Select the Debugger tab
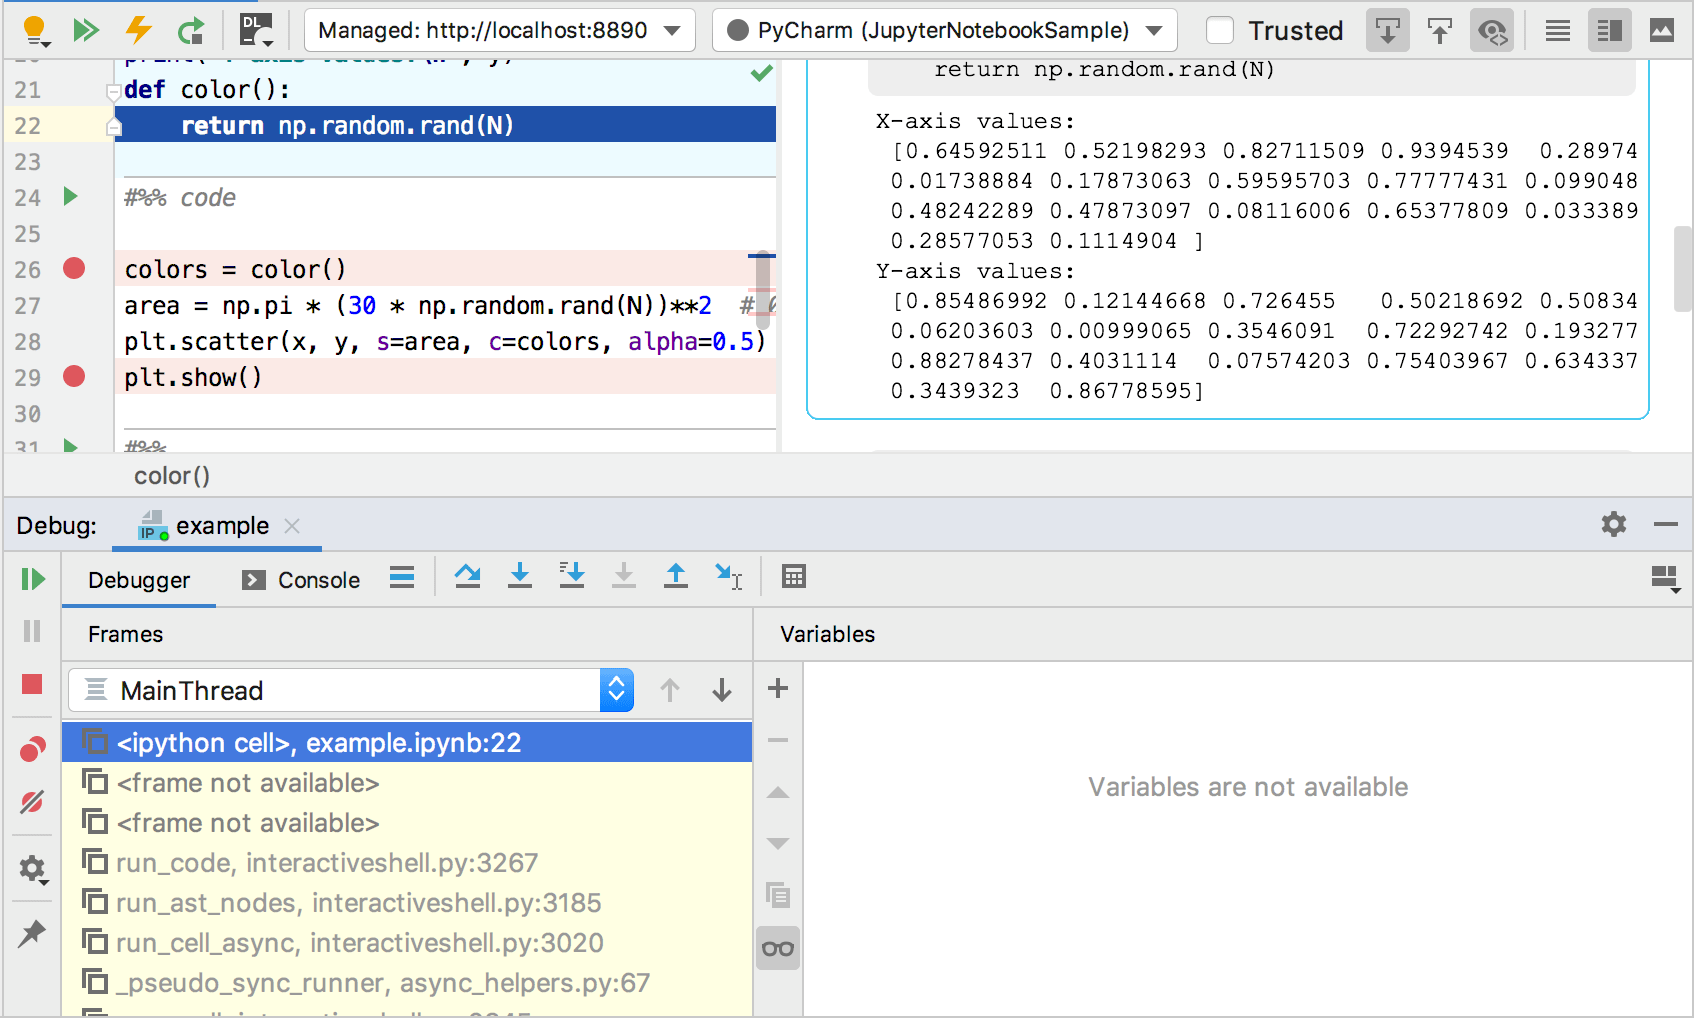 click(139, 580)
